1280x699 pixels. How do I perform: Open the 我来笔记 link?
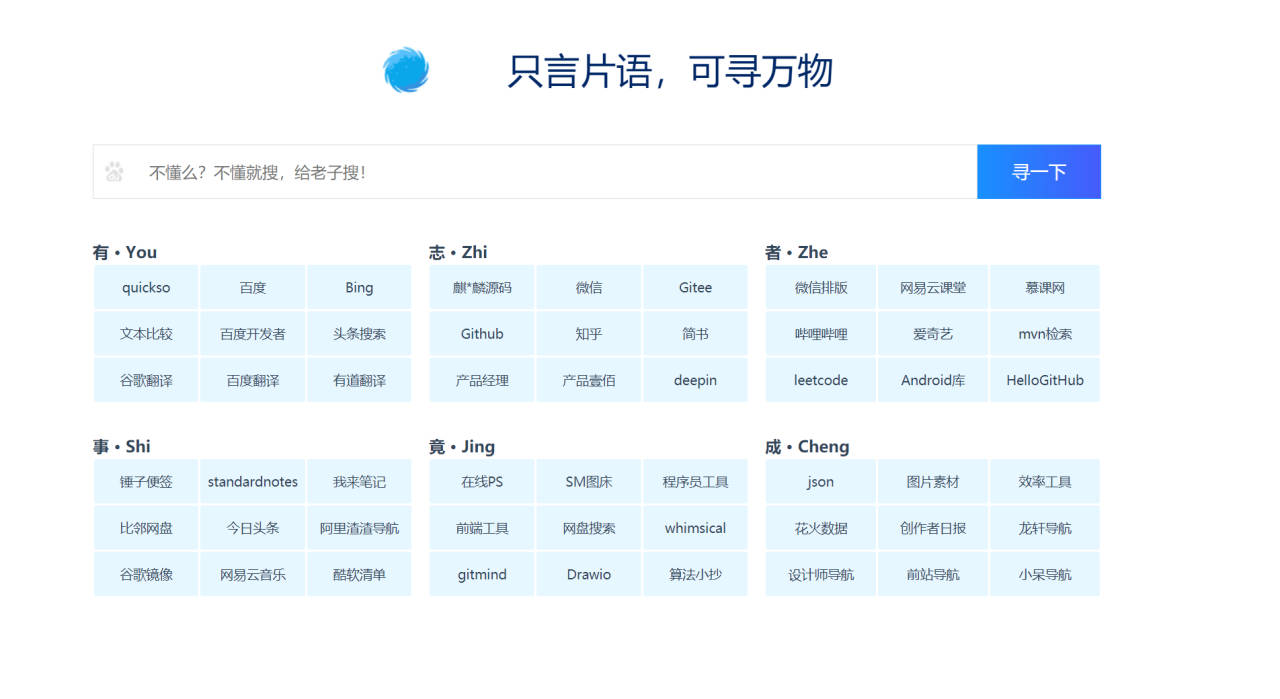pos(359,481)
